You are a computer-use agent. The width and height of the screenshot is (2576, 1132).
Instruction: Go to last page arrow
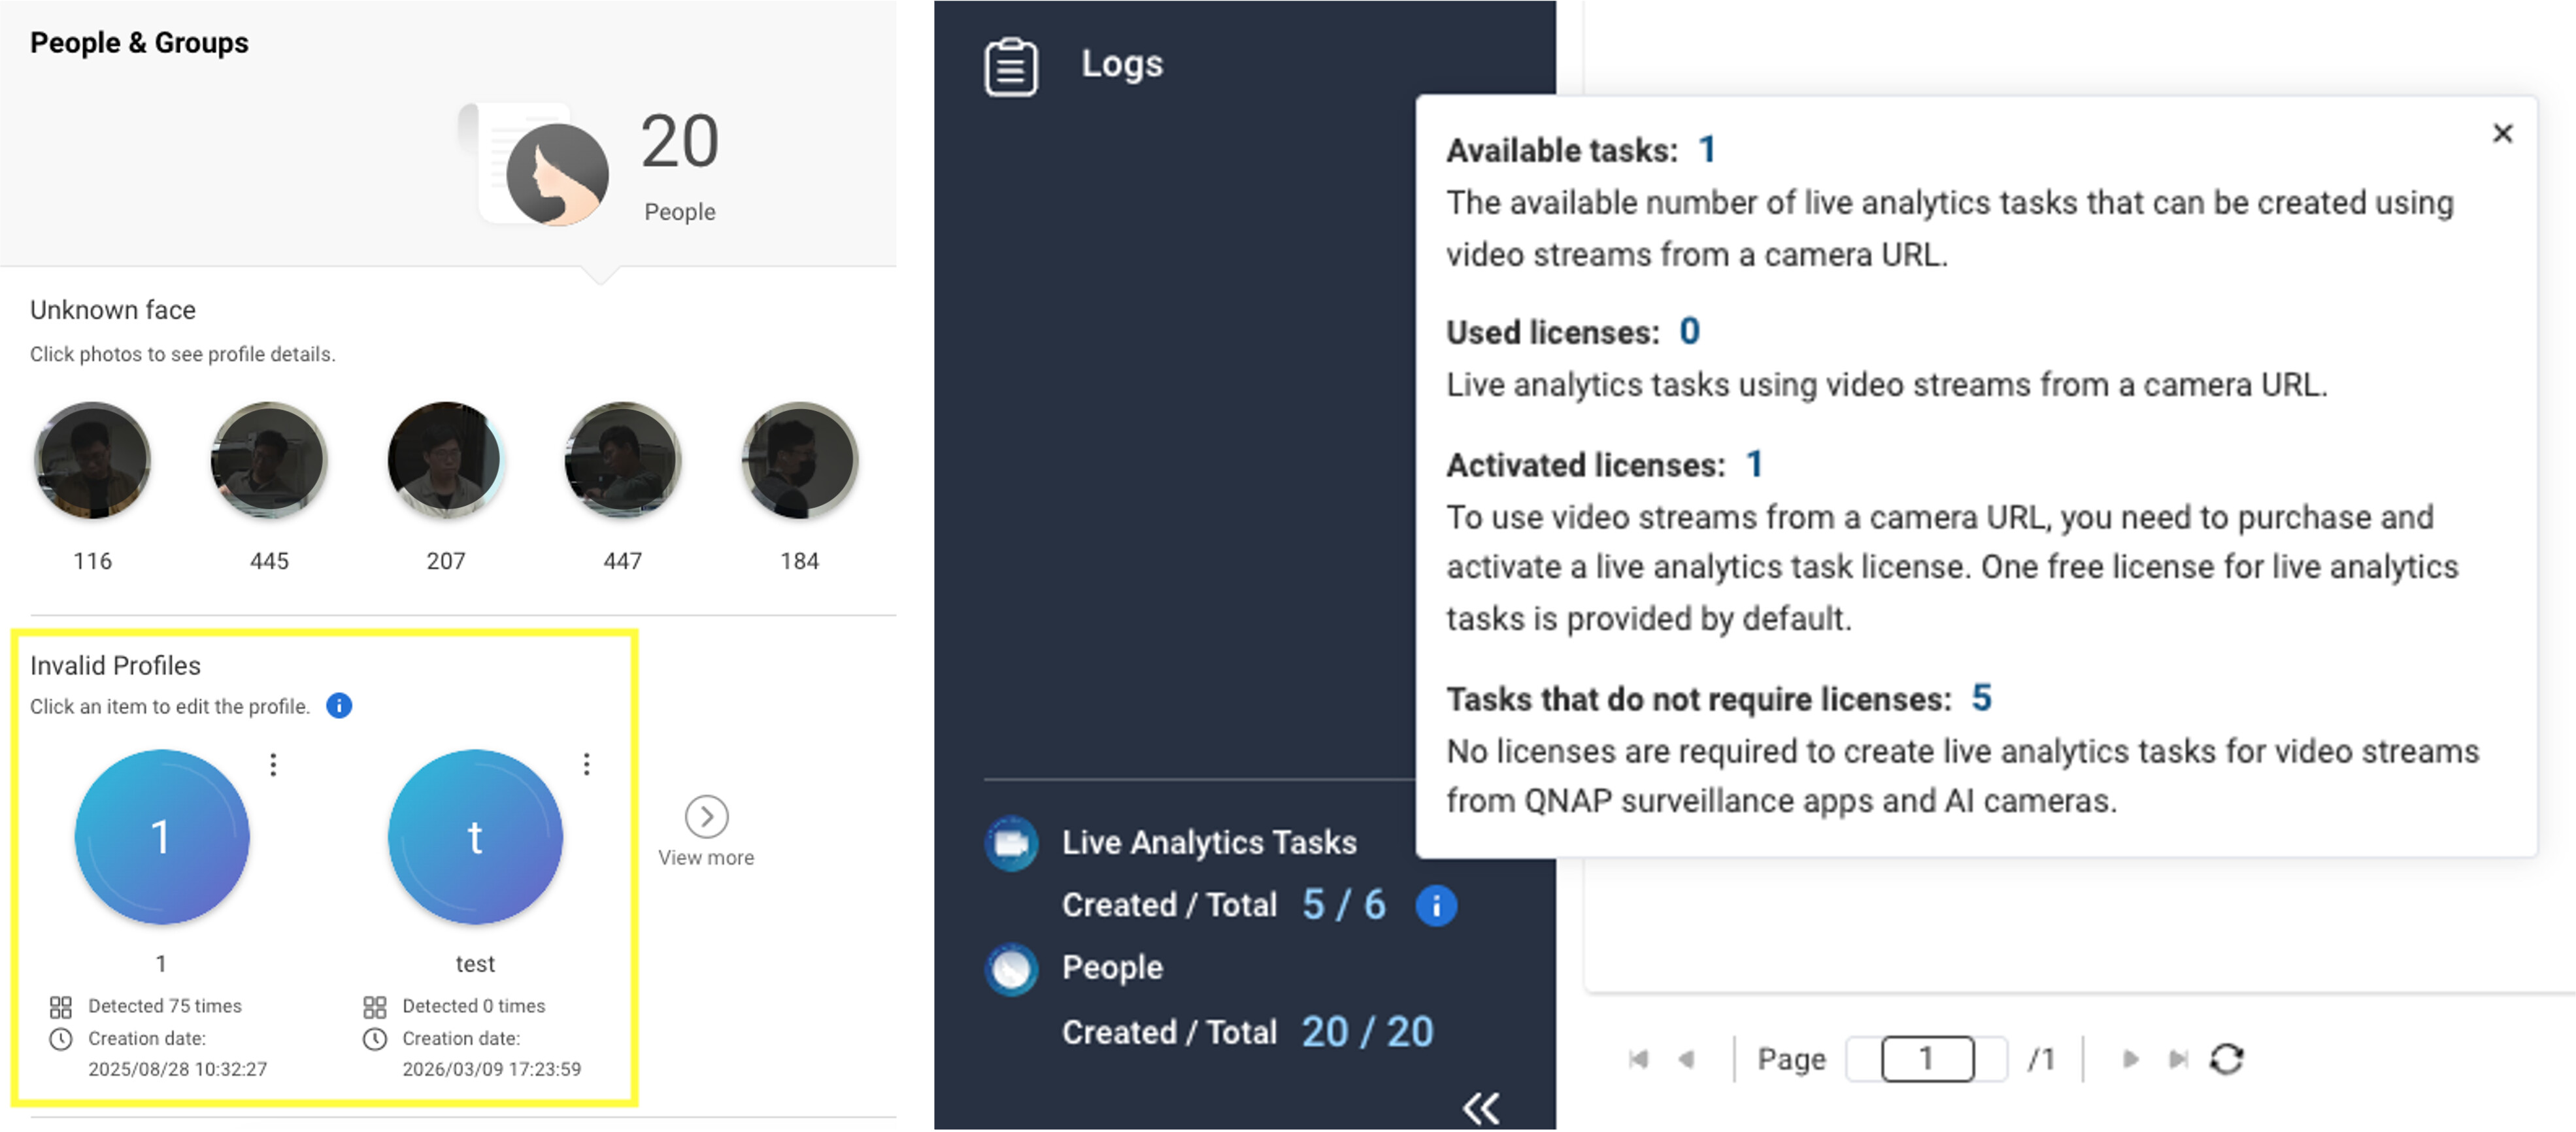2178,1058
